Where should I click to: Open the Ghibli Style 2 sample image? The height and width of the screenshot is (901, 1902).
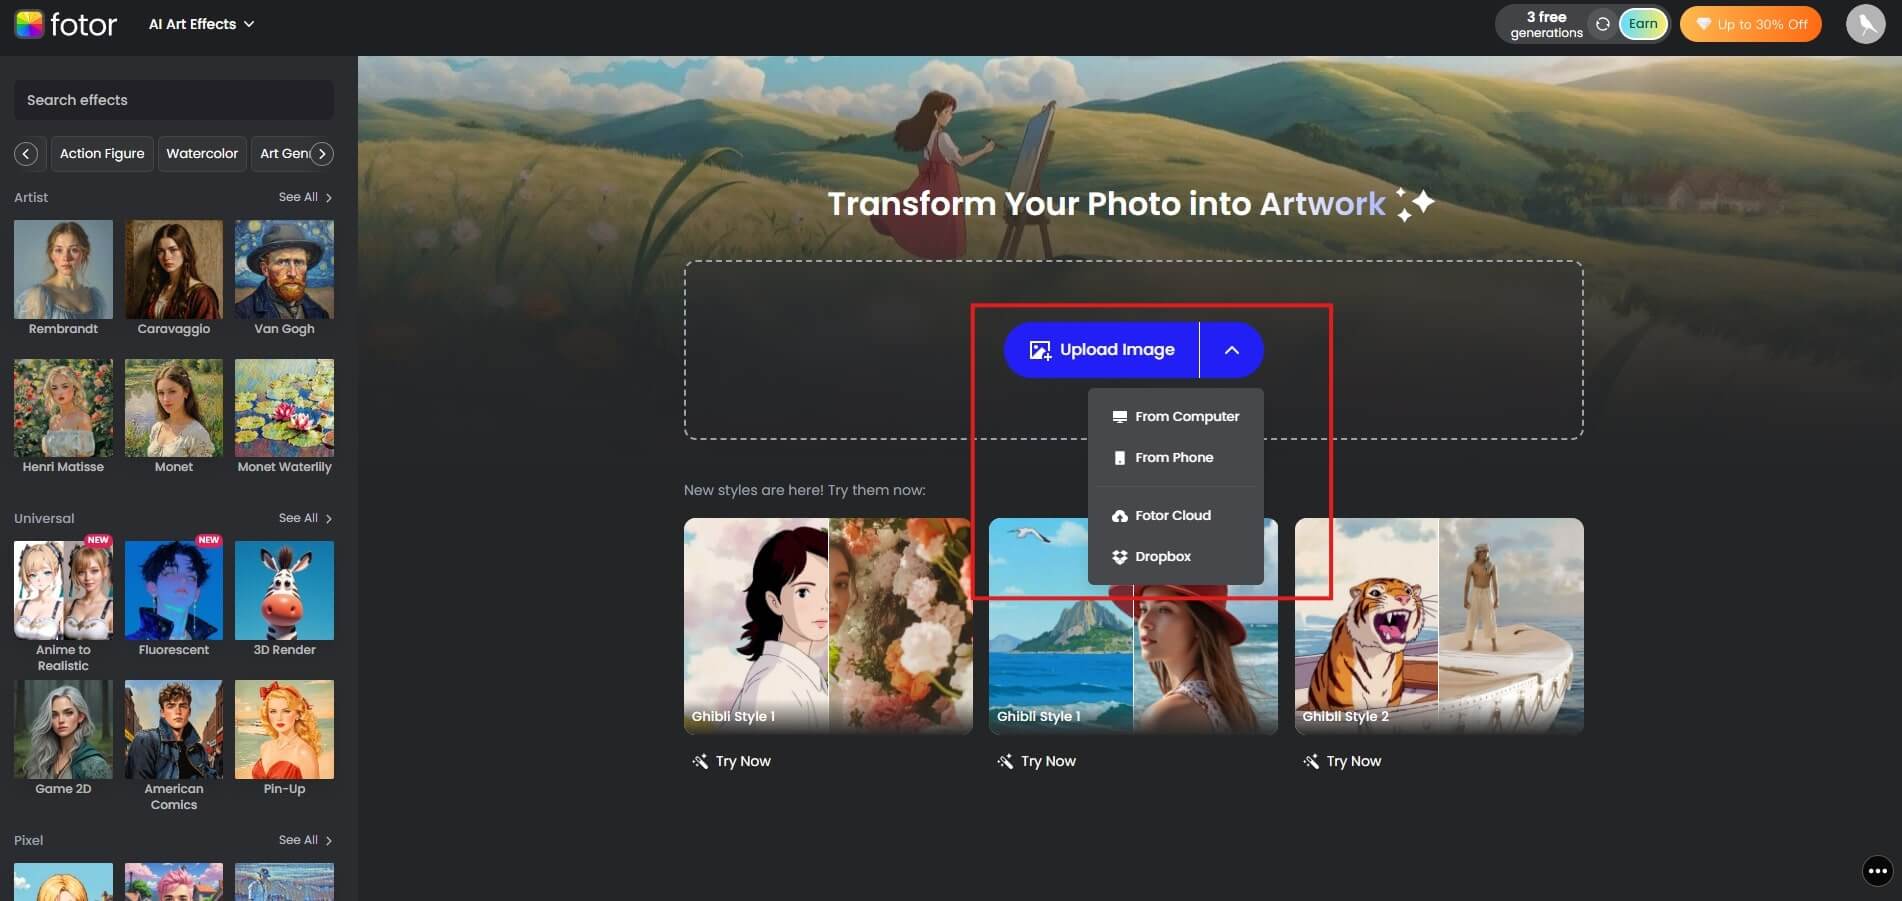[1439, 626]
